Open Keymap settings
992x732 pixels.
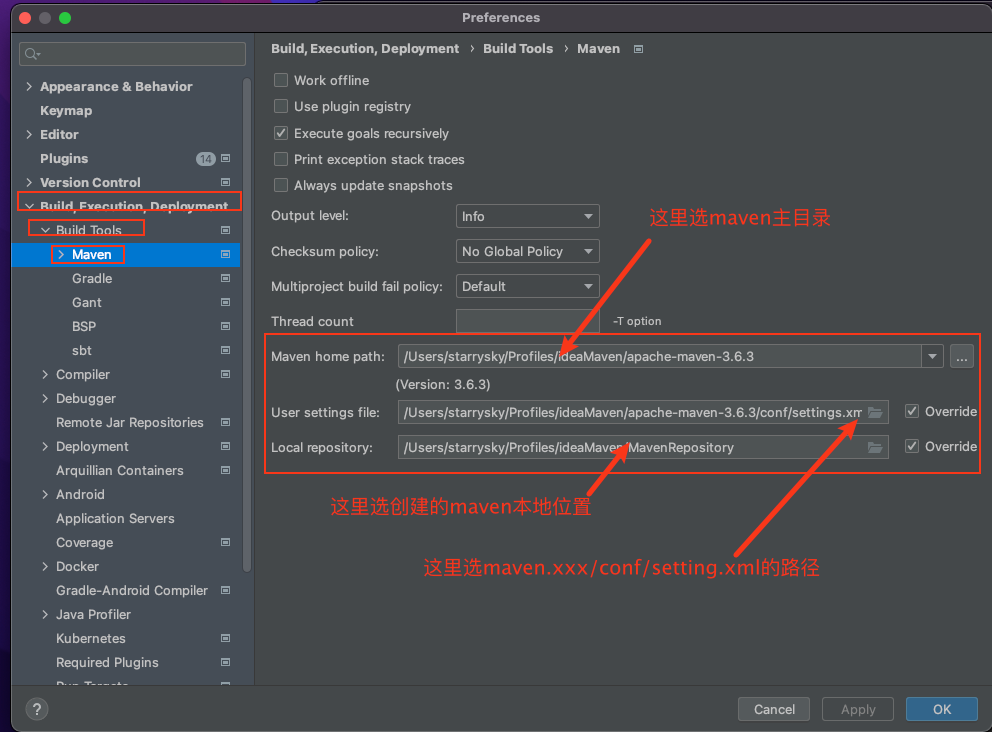tap(66, 111)
